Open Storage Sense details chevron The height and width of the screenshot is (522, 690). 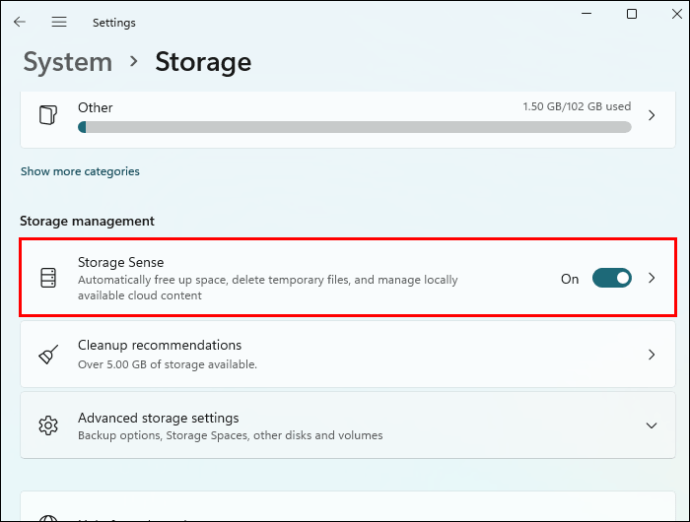[x=652, y=278]
